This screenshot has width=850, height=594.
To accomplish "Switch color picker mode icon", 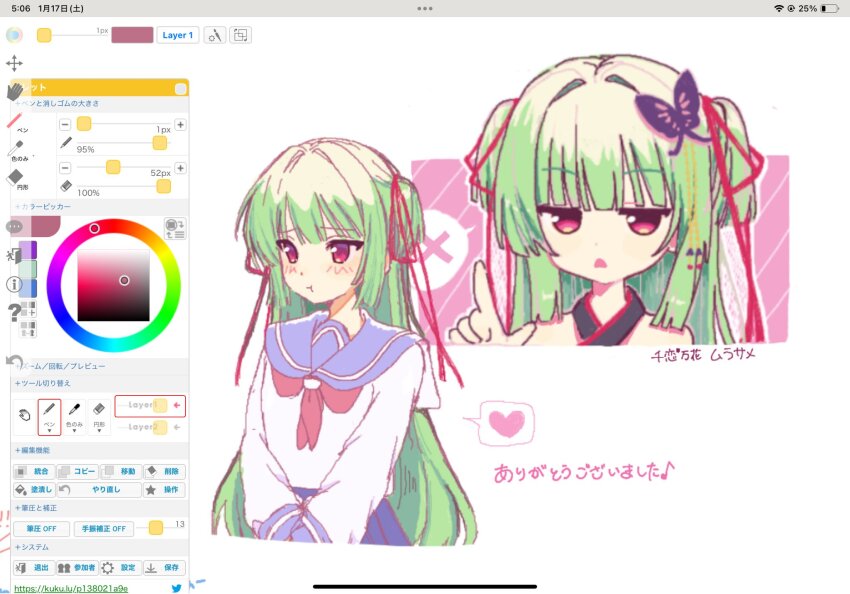I will coord(175,229).
